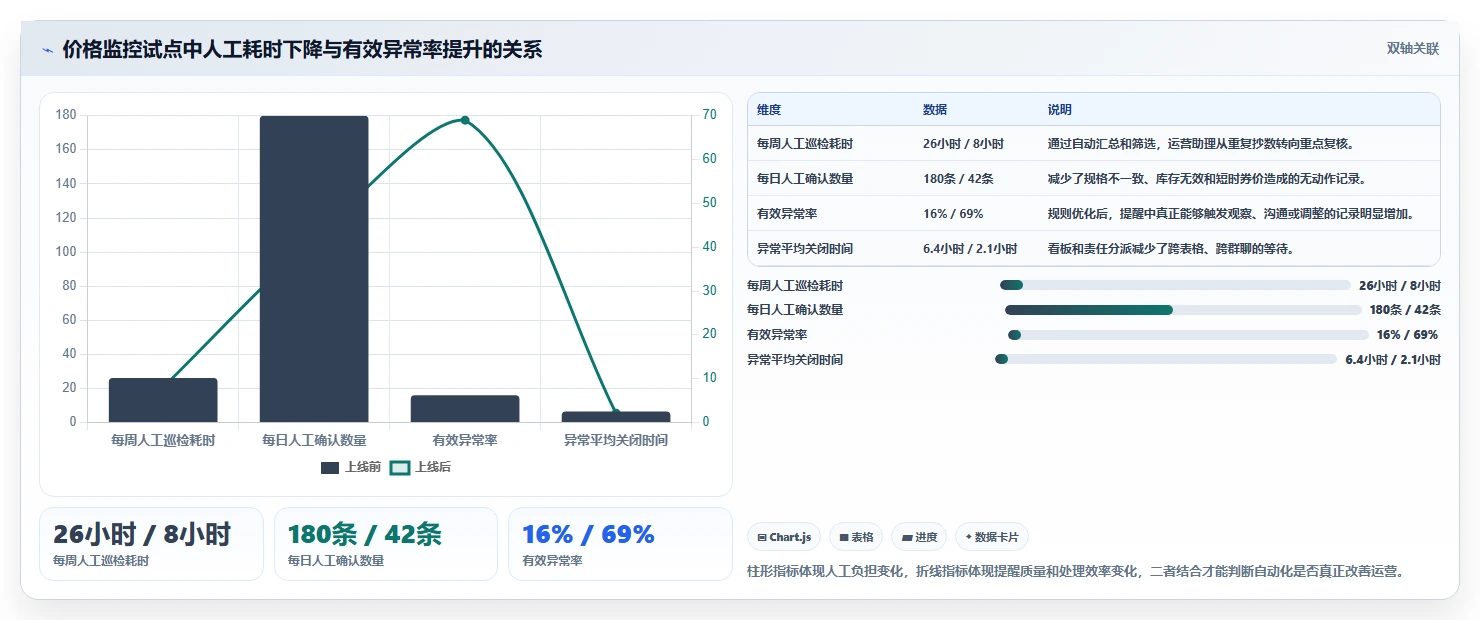1480x620 pixels.
Task: Click the description starting 看板和责任分派
Action: pos(1171,249)
